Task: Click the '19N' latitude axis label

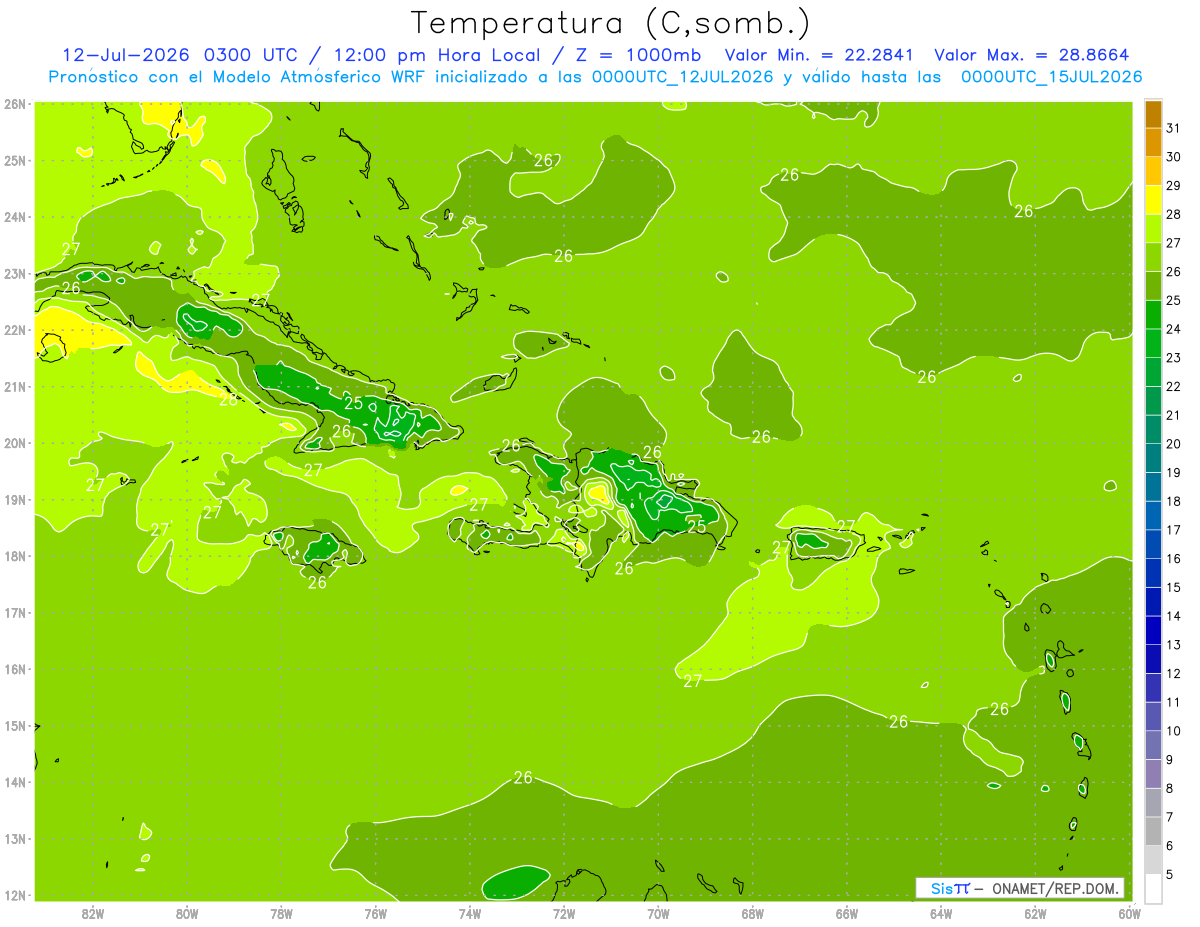Action: pyautogui.click(x=14, y=499)
